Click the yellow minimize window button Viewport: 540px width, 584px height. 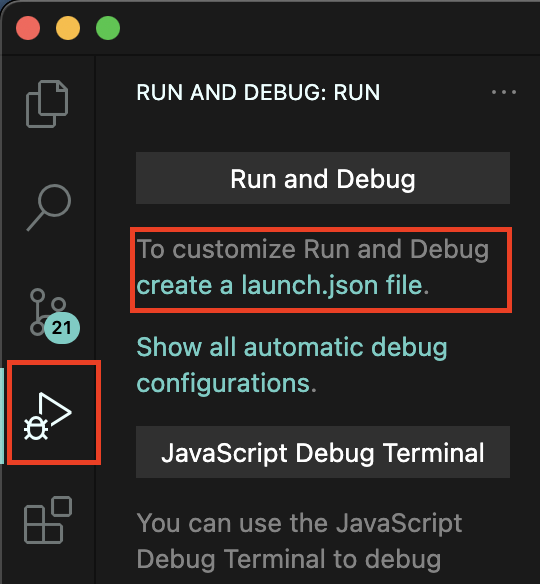[68, 28]
